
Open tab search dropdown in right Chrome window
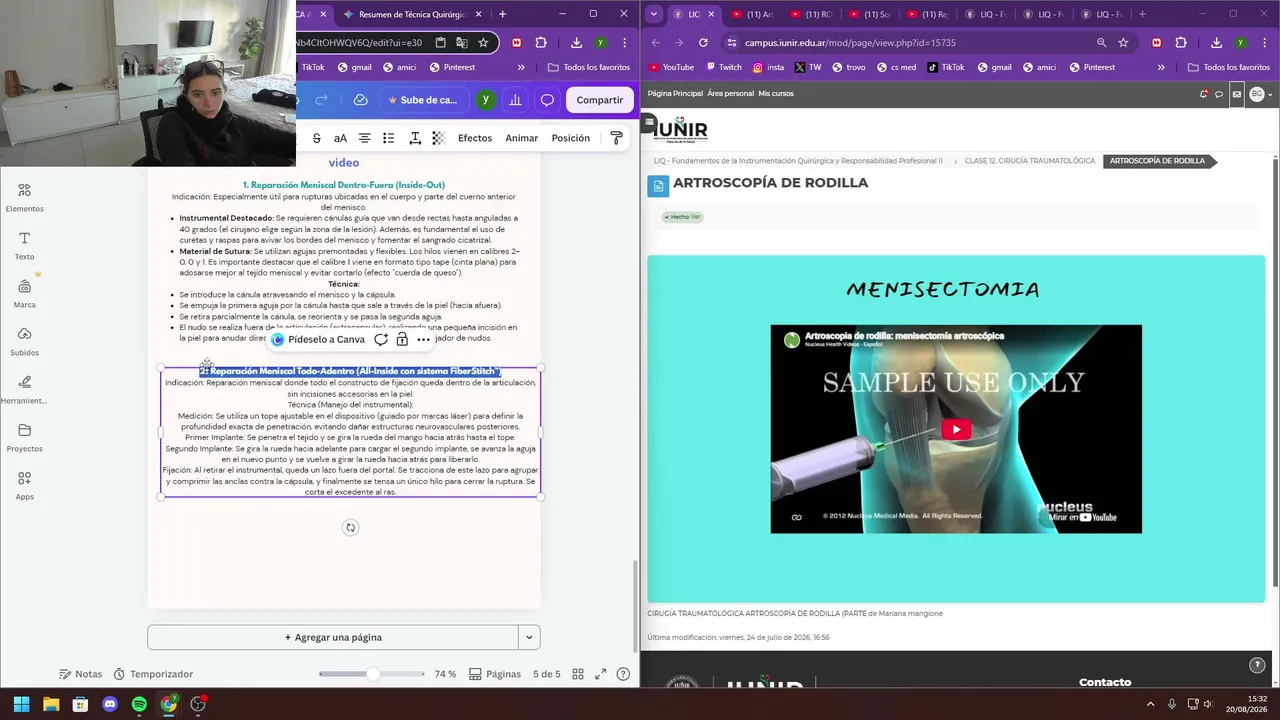click(653, 14)
